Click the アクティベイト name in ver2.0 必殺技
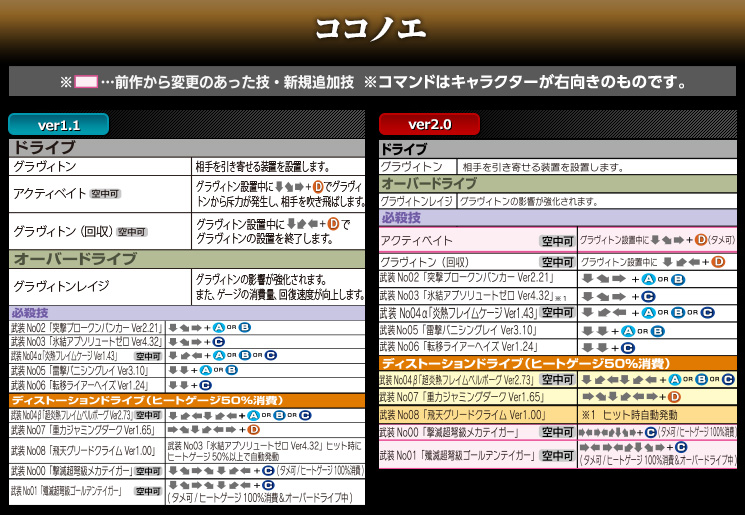The height and width of the screenshot is (515, 745). tap(416, 241)
